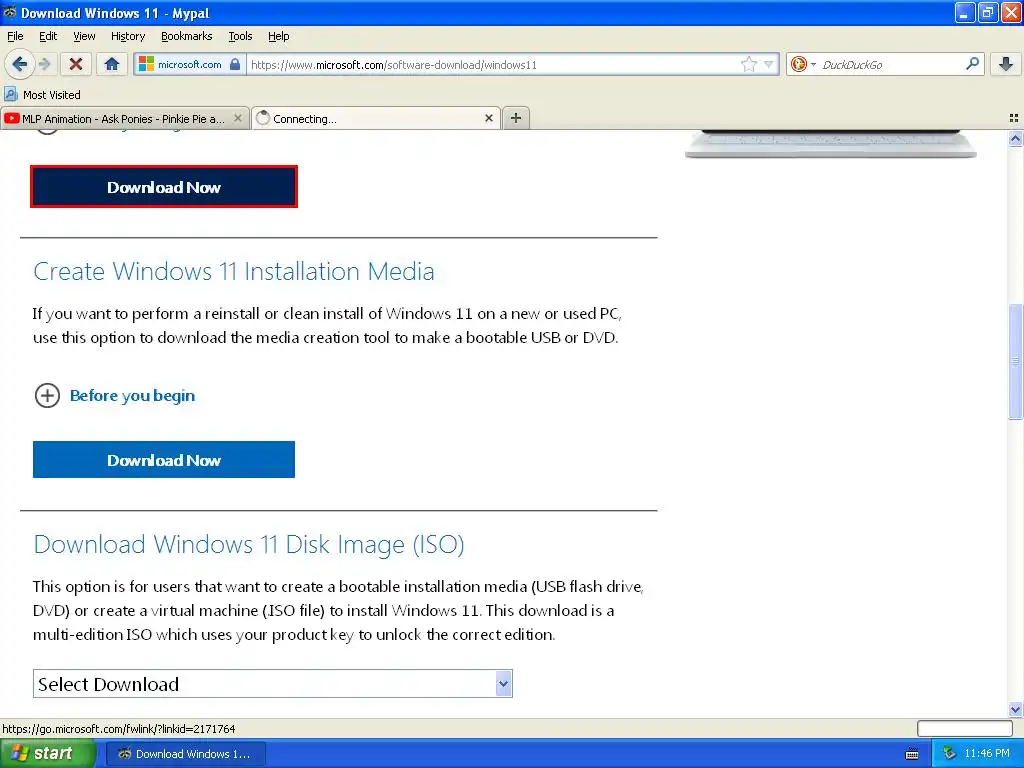Screen dimensions: 1024x768
Task: Click the system tray network icon
Action: pyautogui.click(x=949, y=754)
